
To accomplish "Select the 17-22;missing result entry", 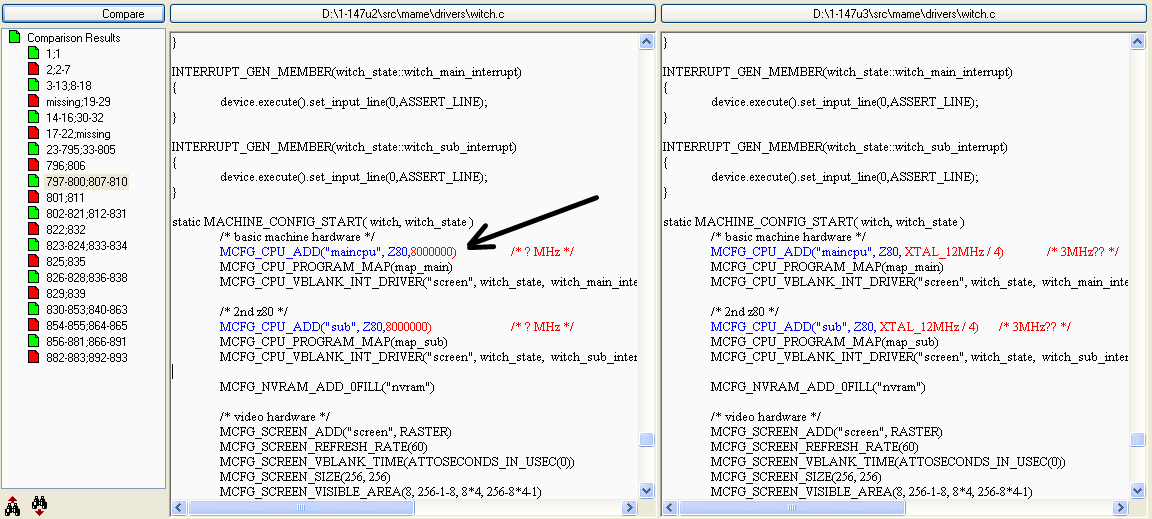I will [78, 134].
